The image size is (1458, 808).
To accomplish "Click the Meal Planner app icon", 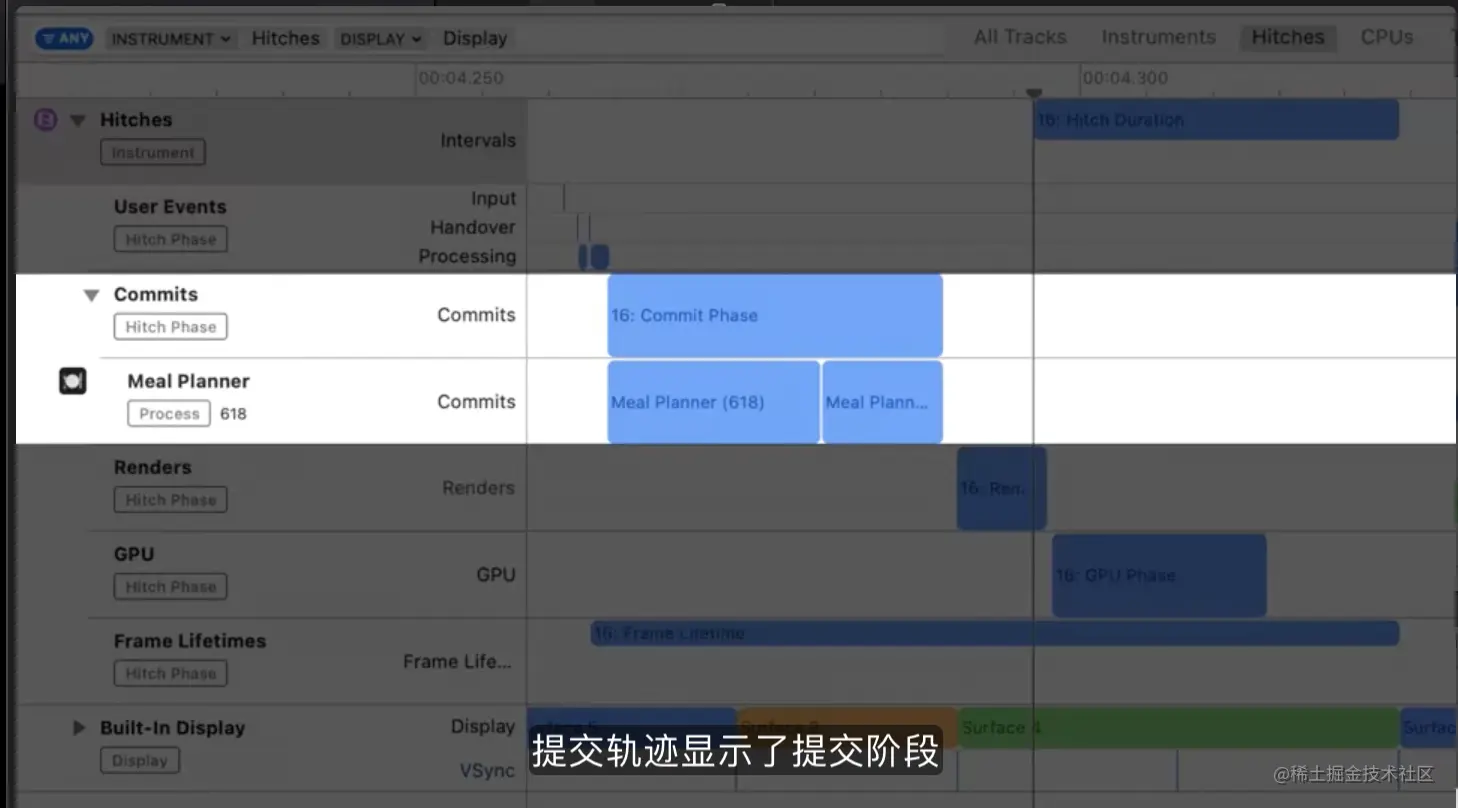I will point(72,381).
